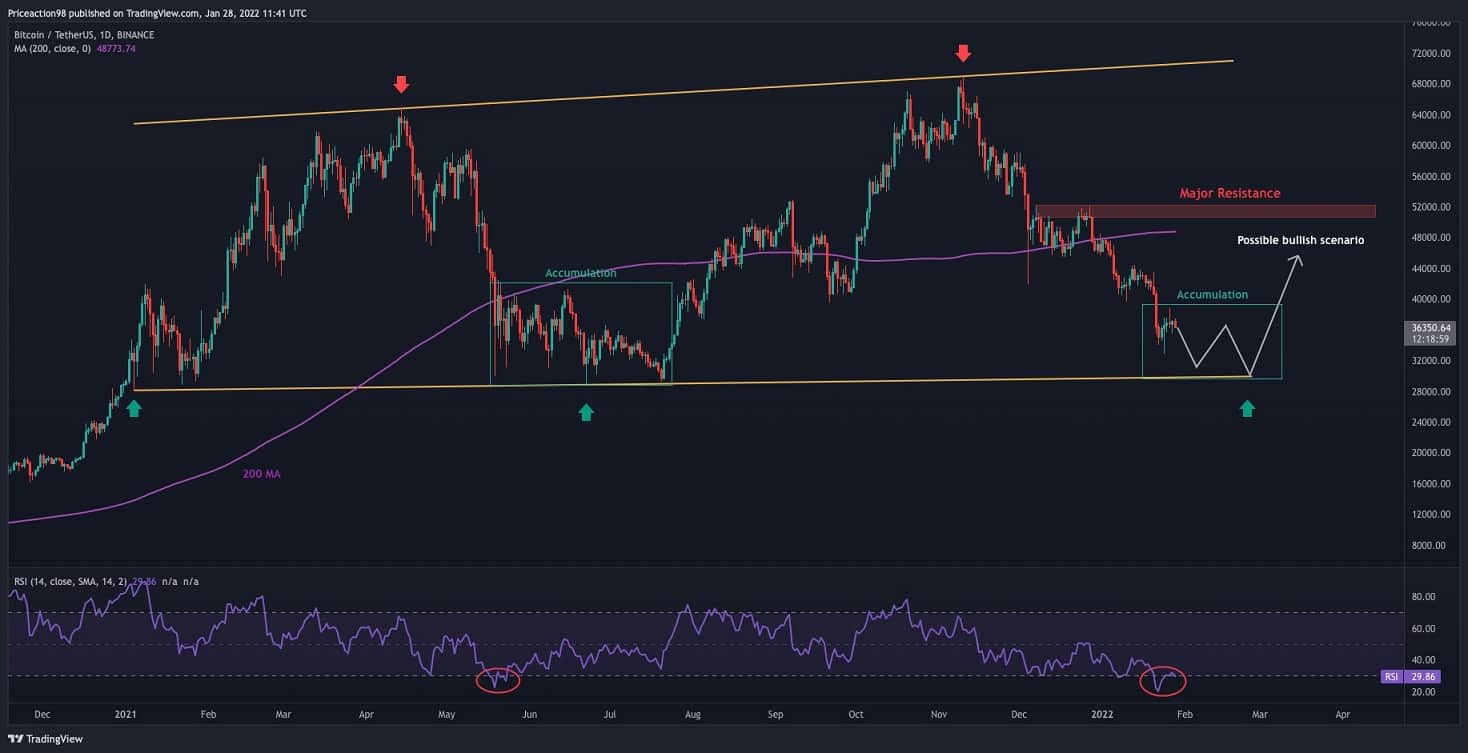The height and width of the screenshot is (753, 1468).
Task: Click the red circle on RSI near June 2021
Action: 498,680
